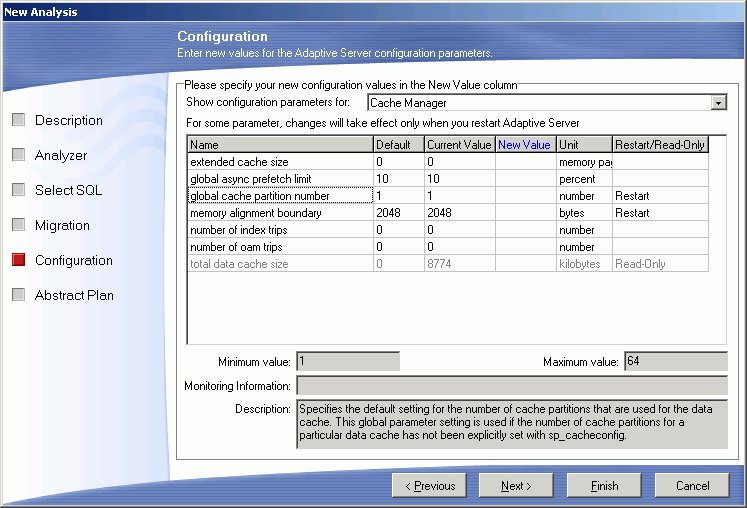Screen dimensions: 747x508
Task: Click the New Value column header
Action: click(x=525, y=145)
